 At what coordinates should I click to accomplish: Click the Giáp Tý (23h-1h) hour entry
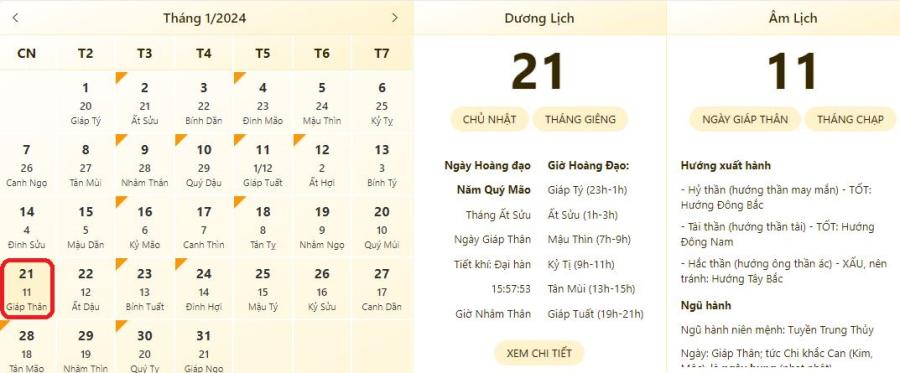click(587, 190)
